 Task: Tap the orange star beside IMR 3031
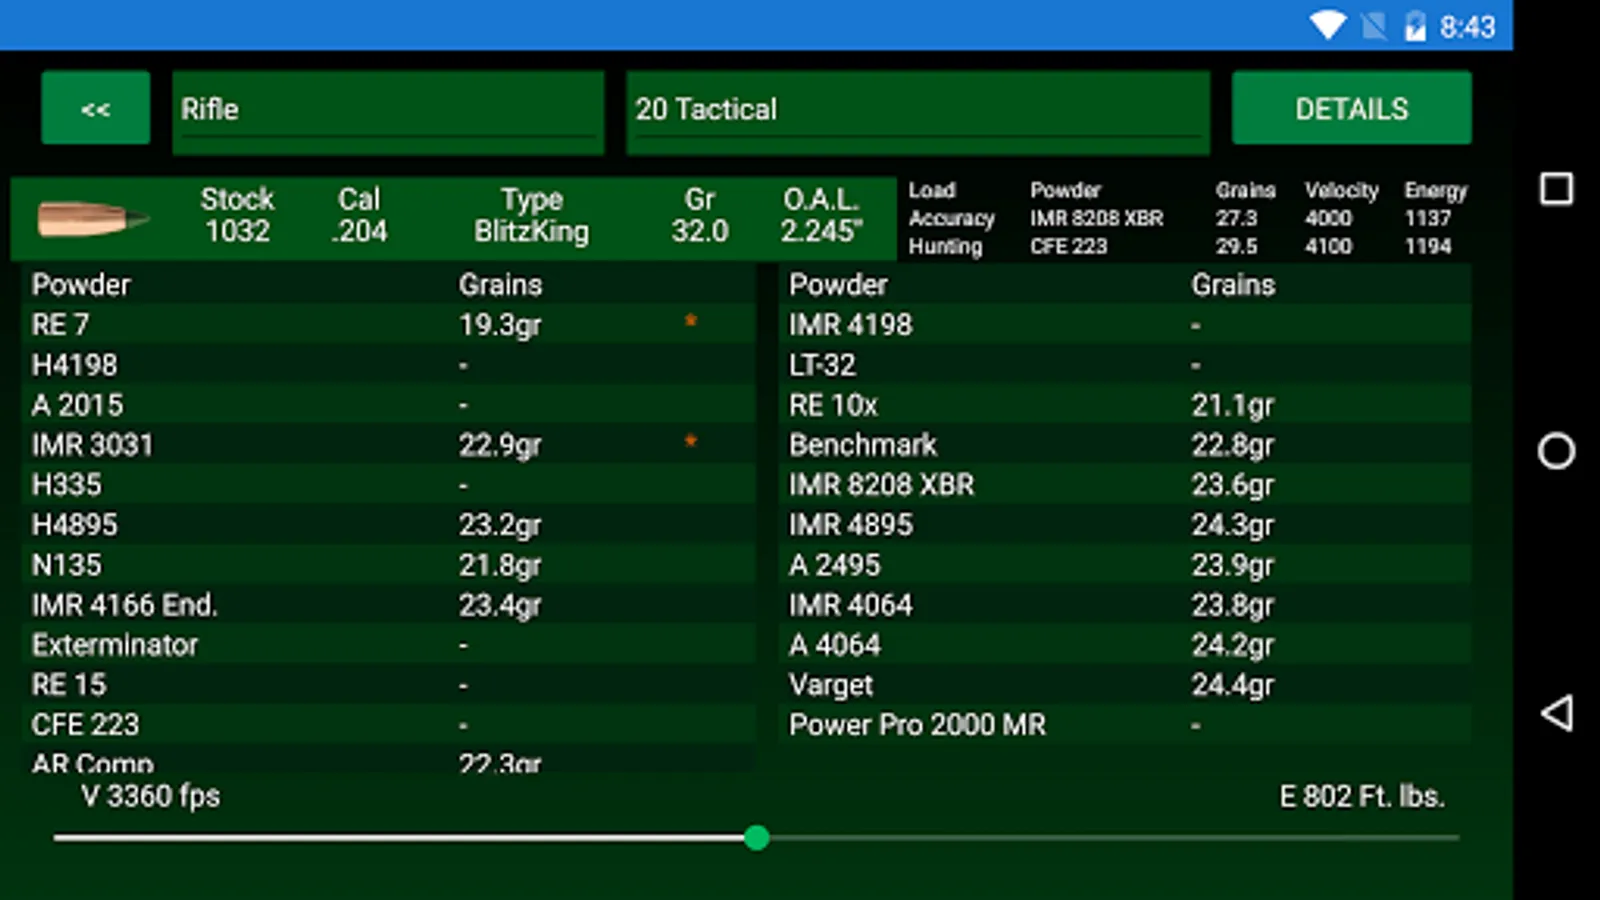point(690,441)
